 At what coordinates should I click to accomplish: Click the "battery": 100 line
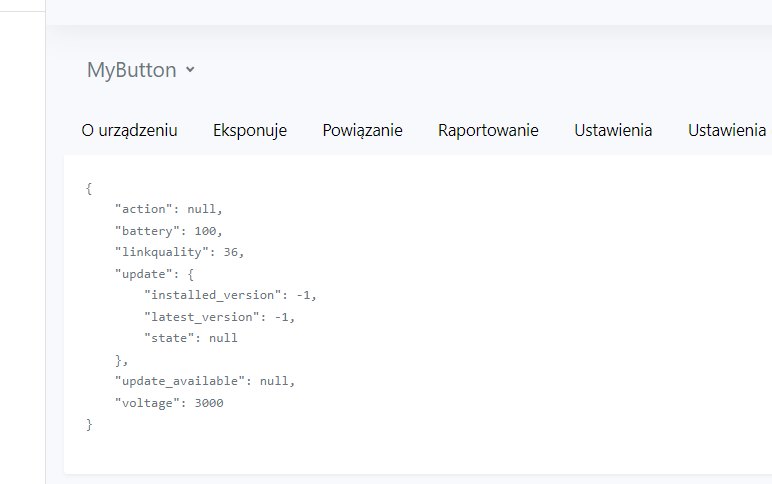coord(175,230)
